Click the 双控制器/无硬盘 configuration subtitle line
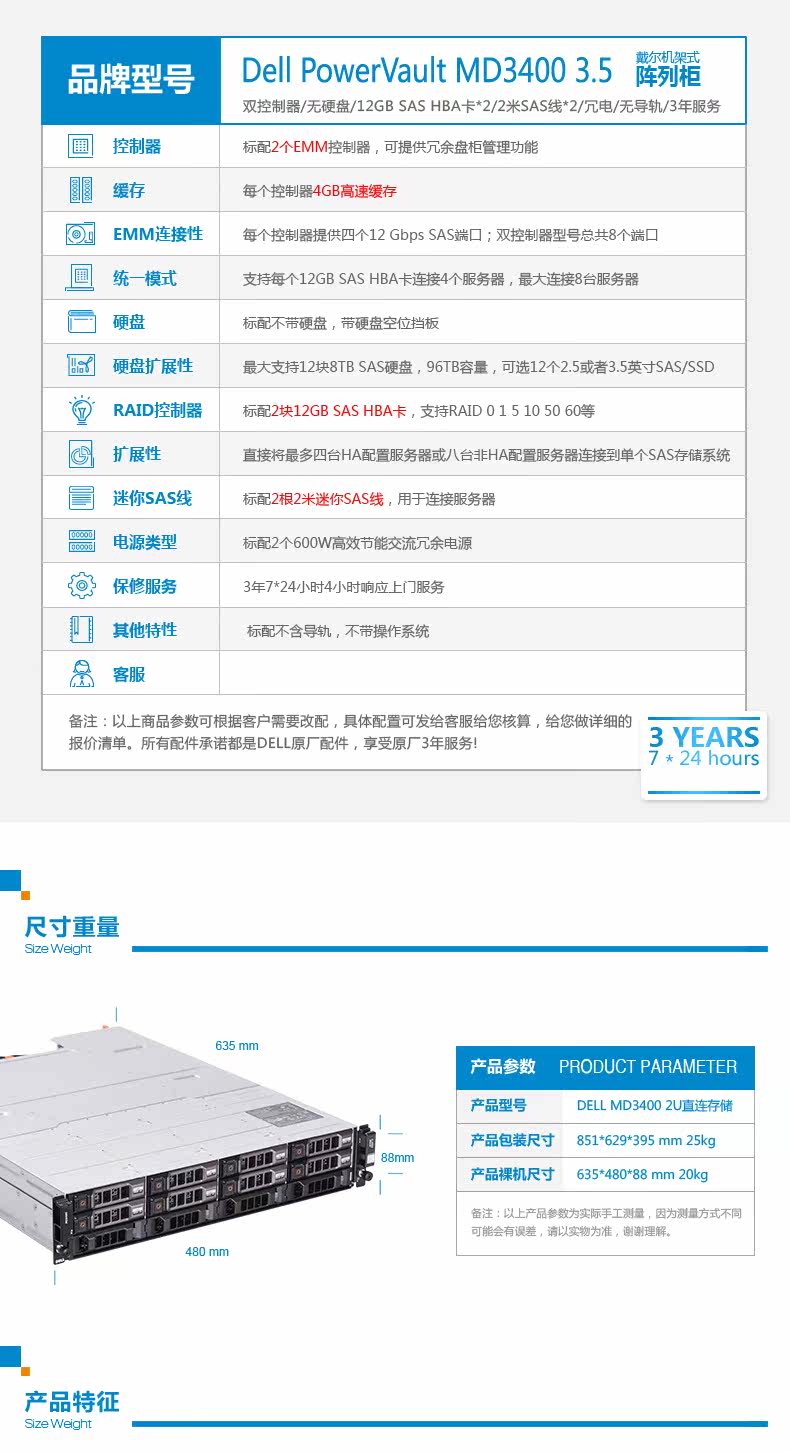The width and height of the screenshot is (790, 1452). [481, 106]
